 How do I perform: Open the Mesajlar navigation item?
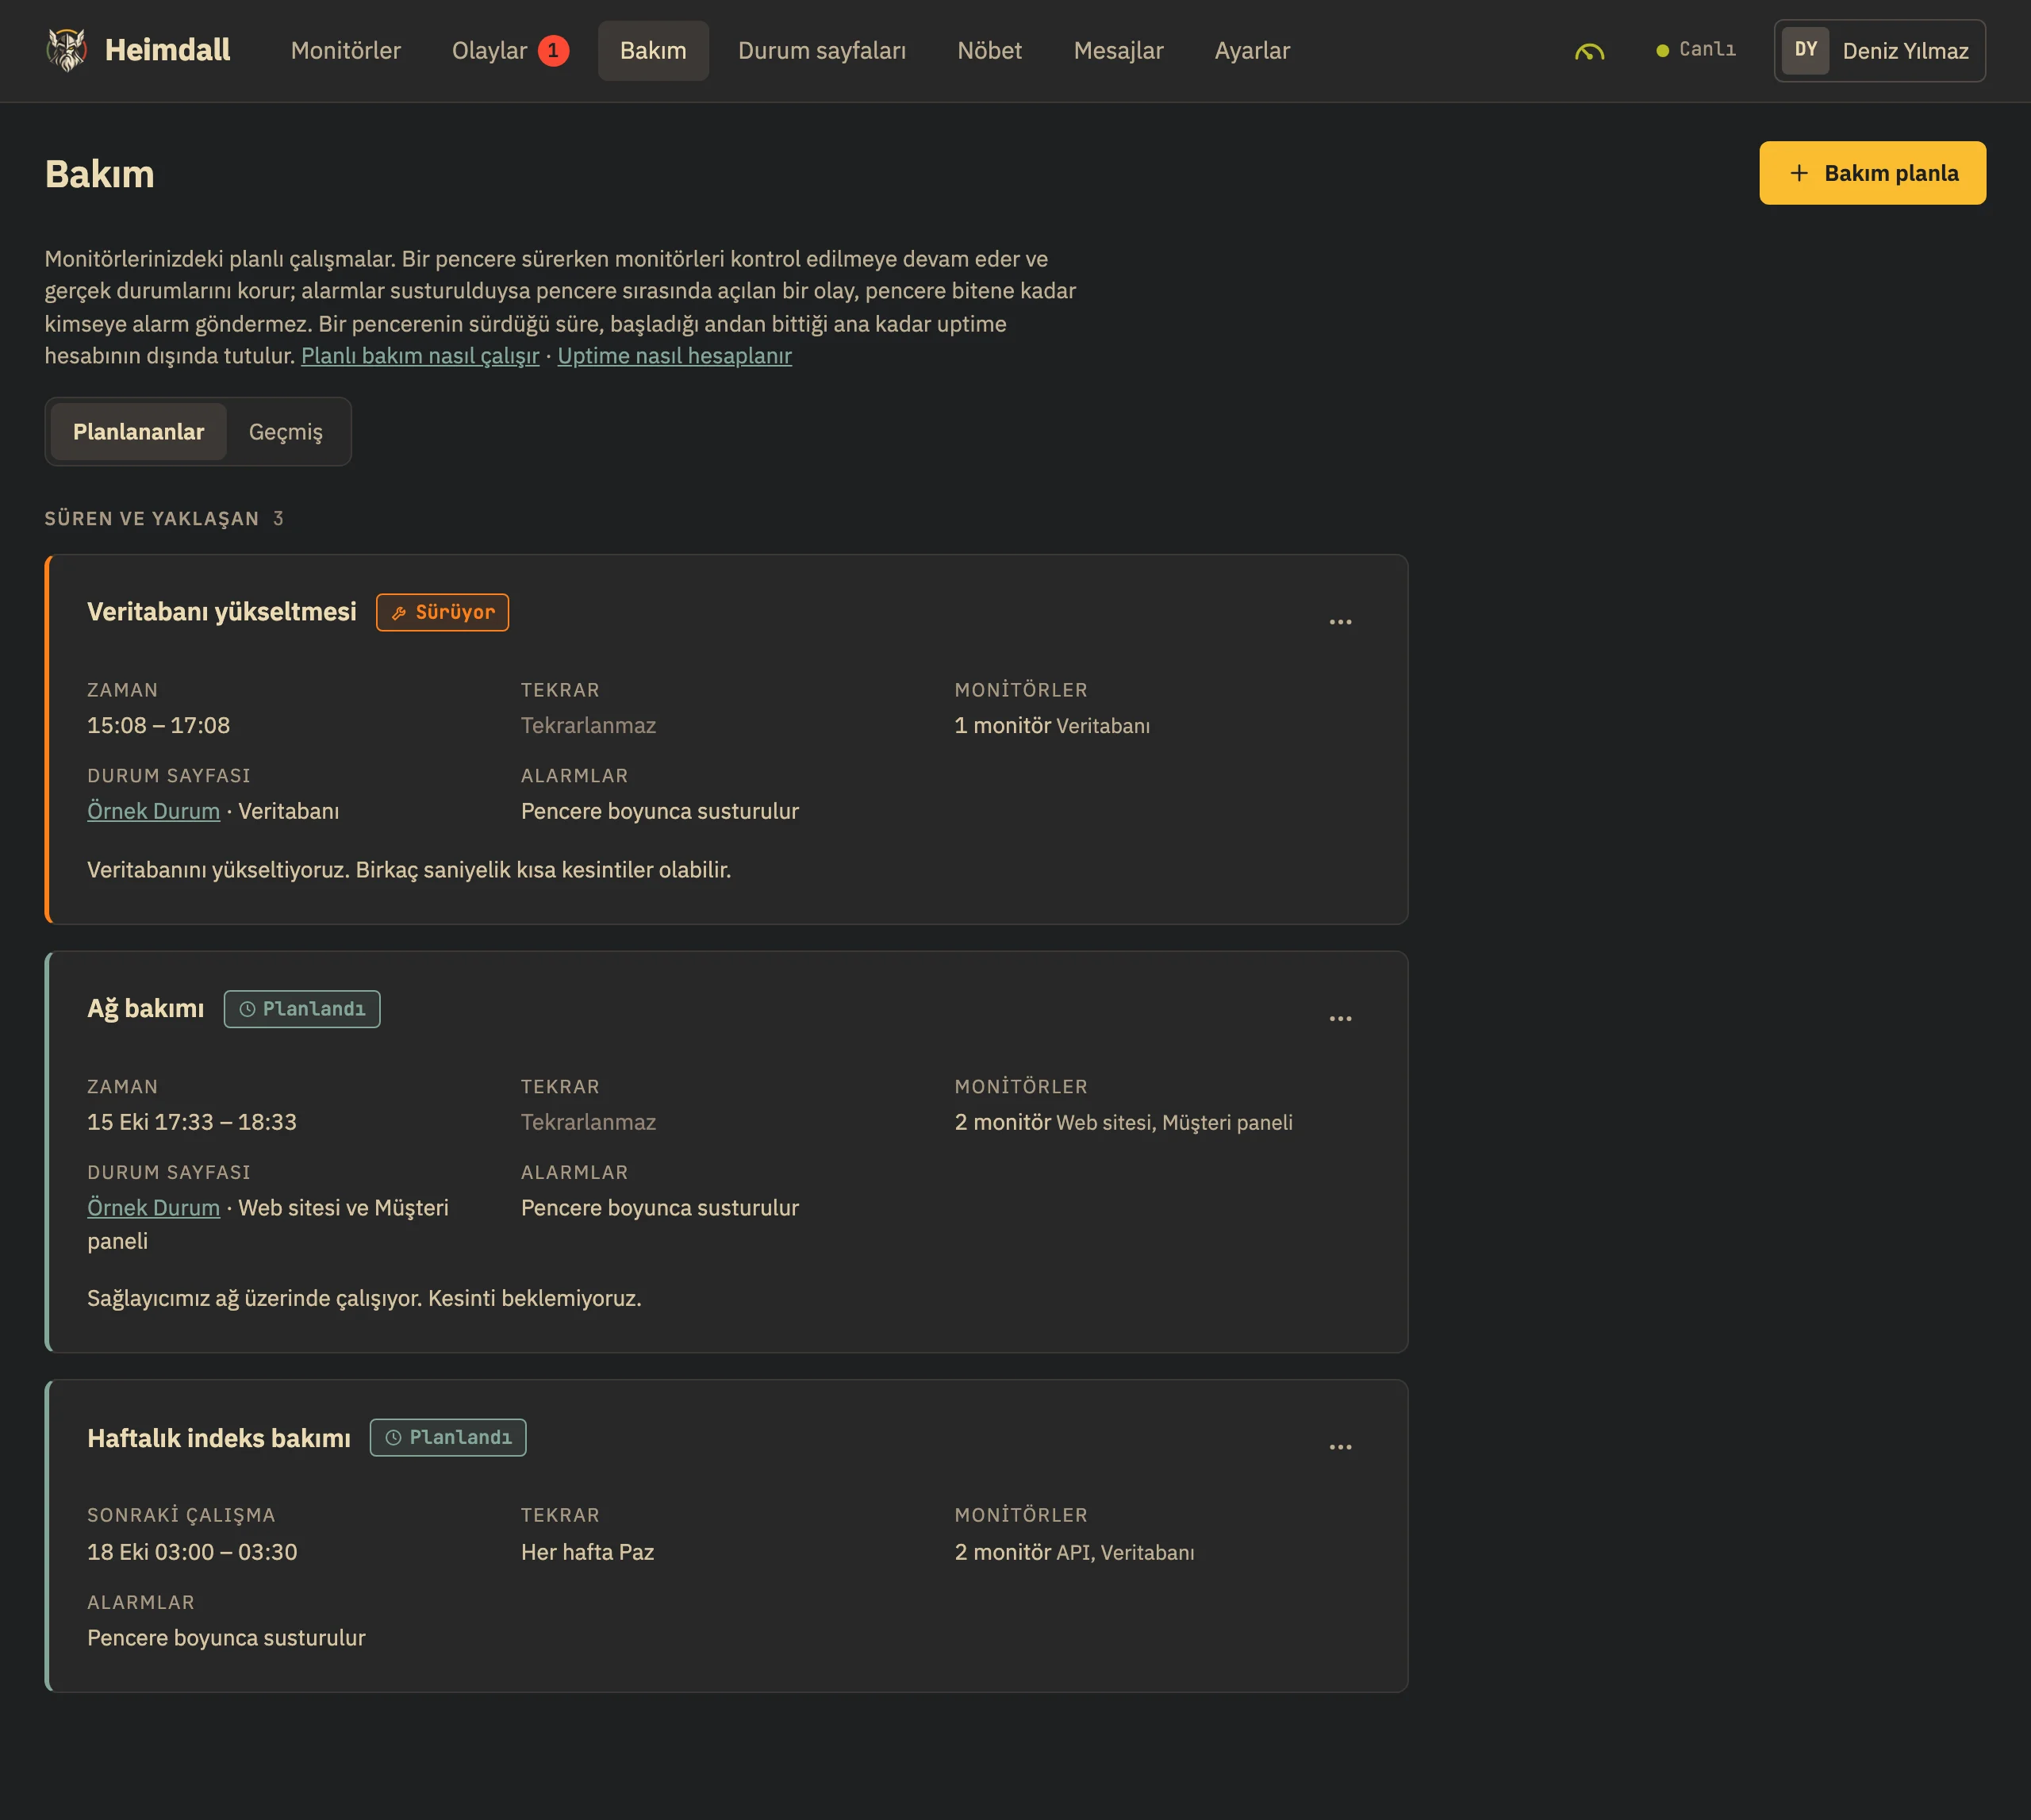click(x=1118, y=50)
